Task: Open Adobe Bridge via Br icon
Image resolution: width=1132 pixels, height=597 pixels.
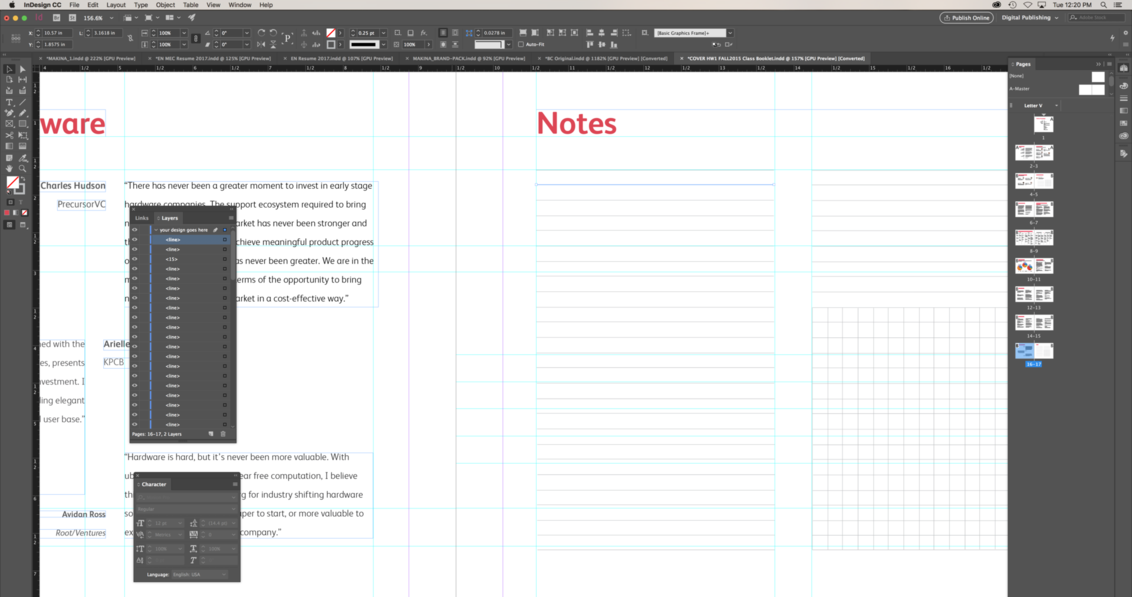Action: pos(56,17)
